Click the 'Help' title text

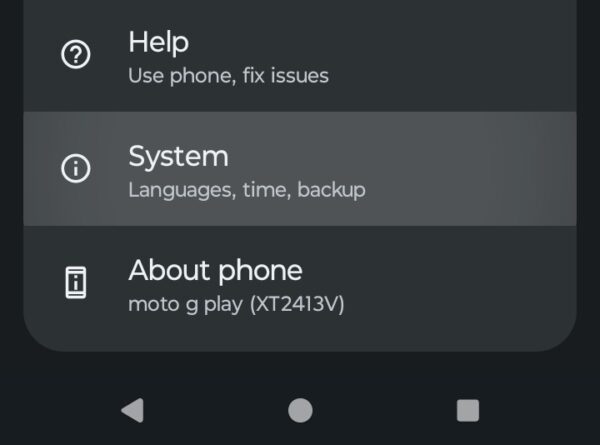point(158,43)
